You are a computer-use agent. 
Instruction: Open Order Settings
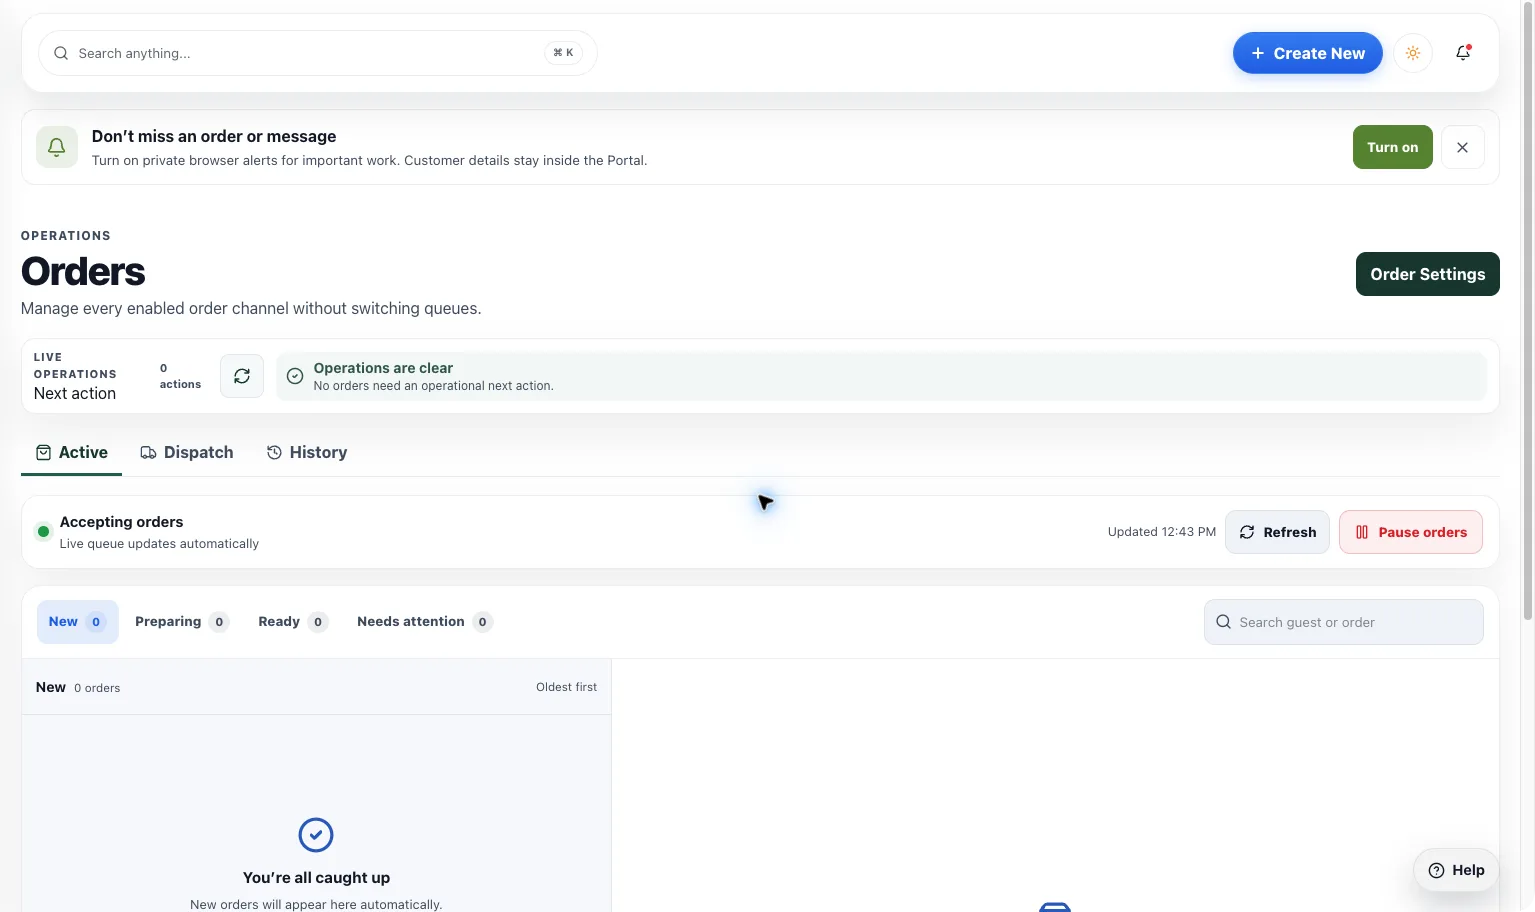tap(1427, 274)
